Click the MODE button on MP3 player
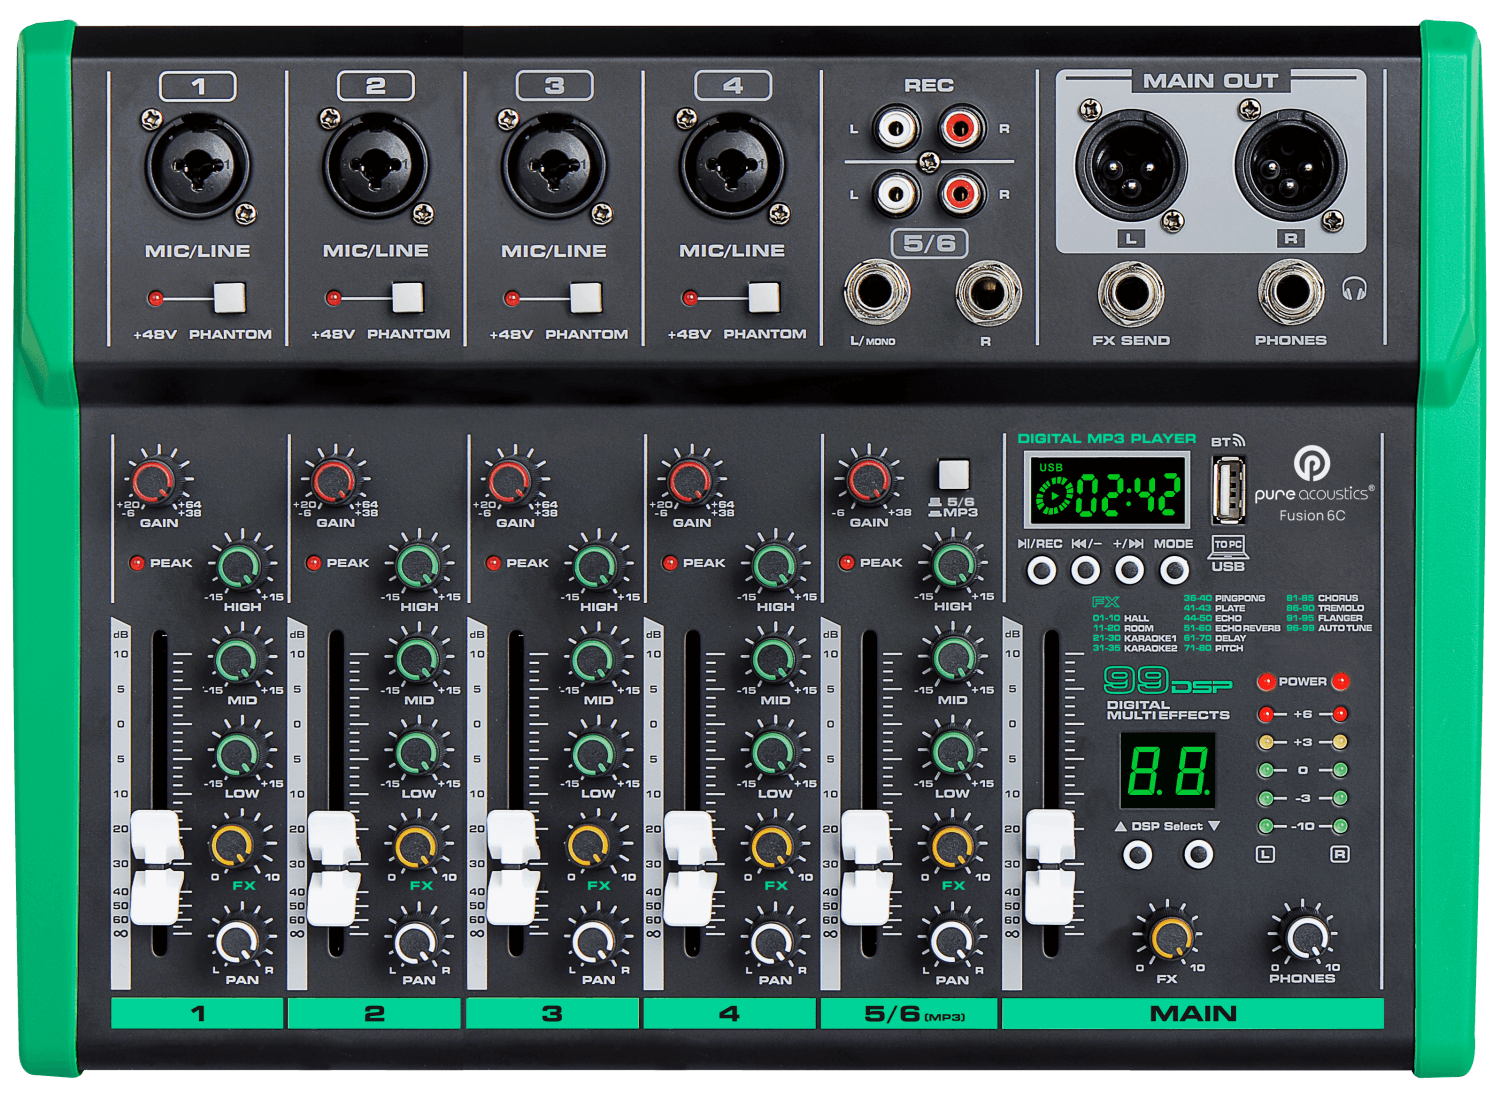The height and width of the screenshot is (1099, 1500). (x=1174, y=570)
